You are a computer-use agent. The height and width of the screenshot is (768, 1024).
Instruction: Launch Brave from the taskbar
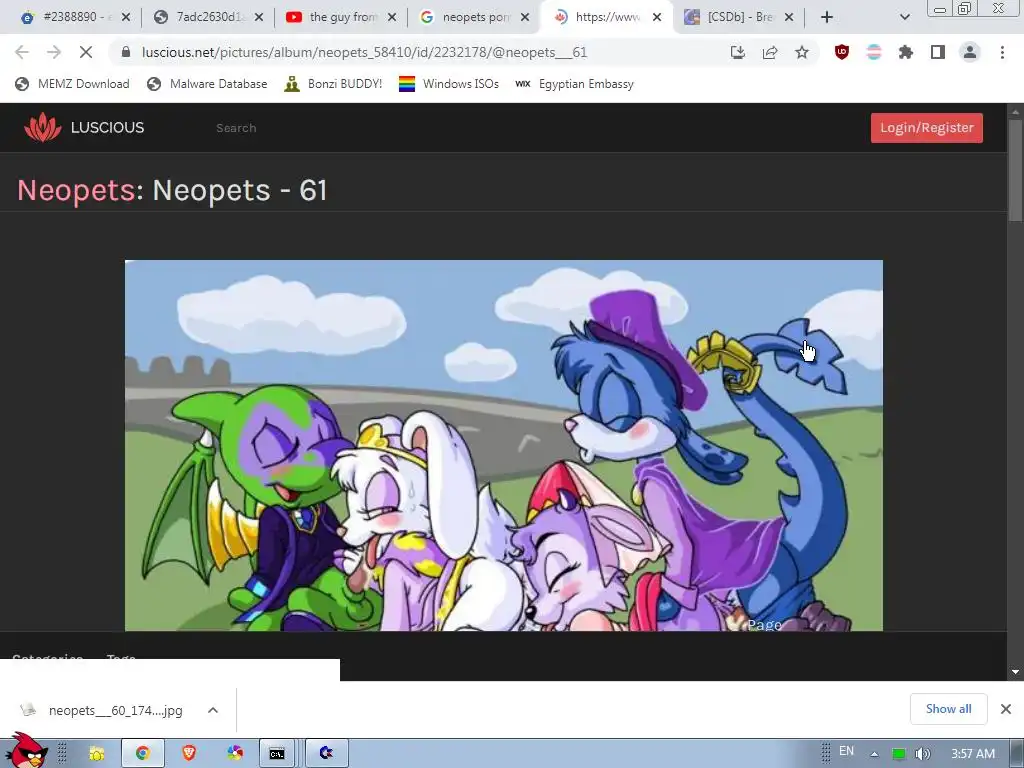189,754
